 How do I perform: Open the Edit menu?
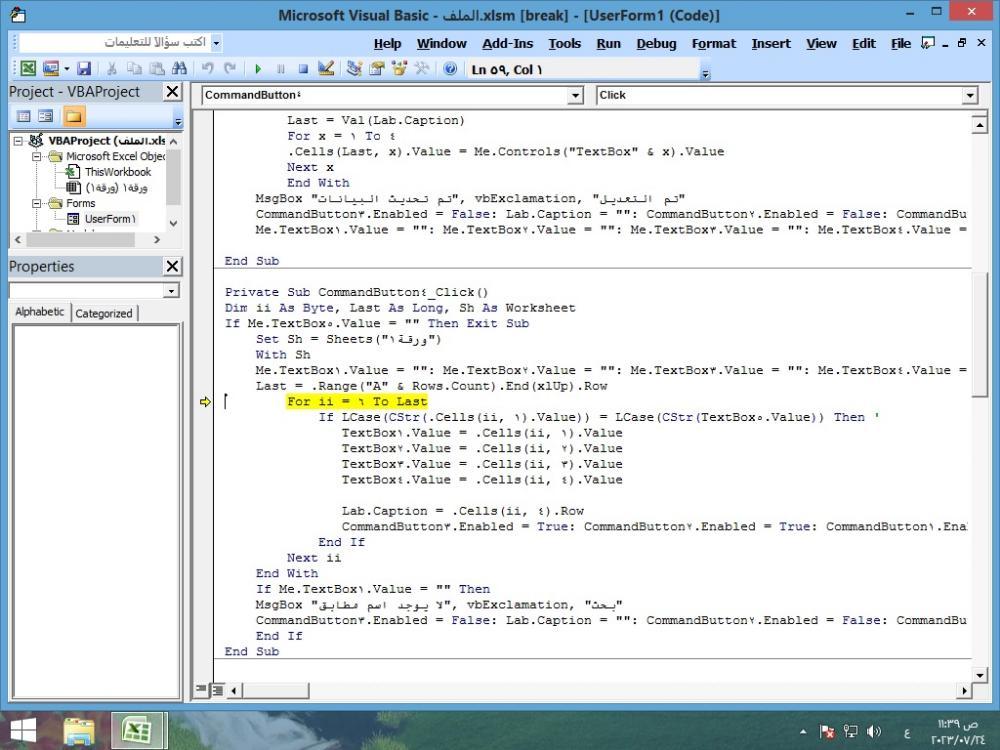864,43
